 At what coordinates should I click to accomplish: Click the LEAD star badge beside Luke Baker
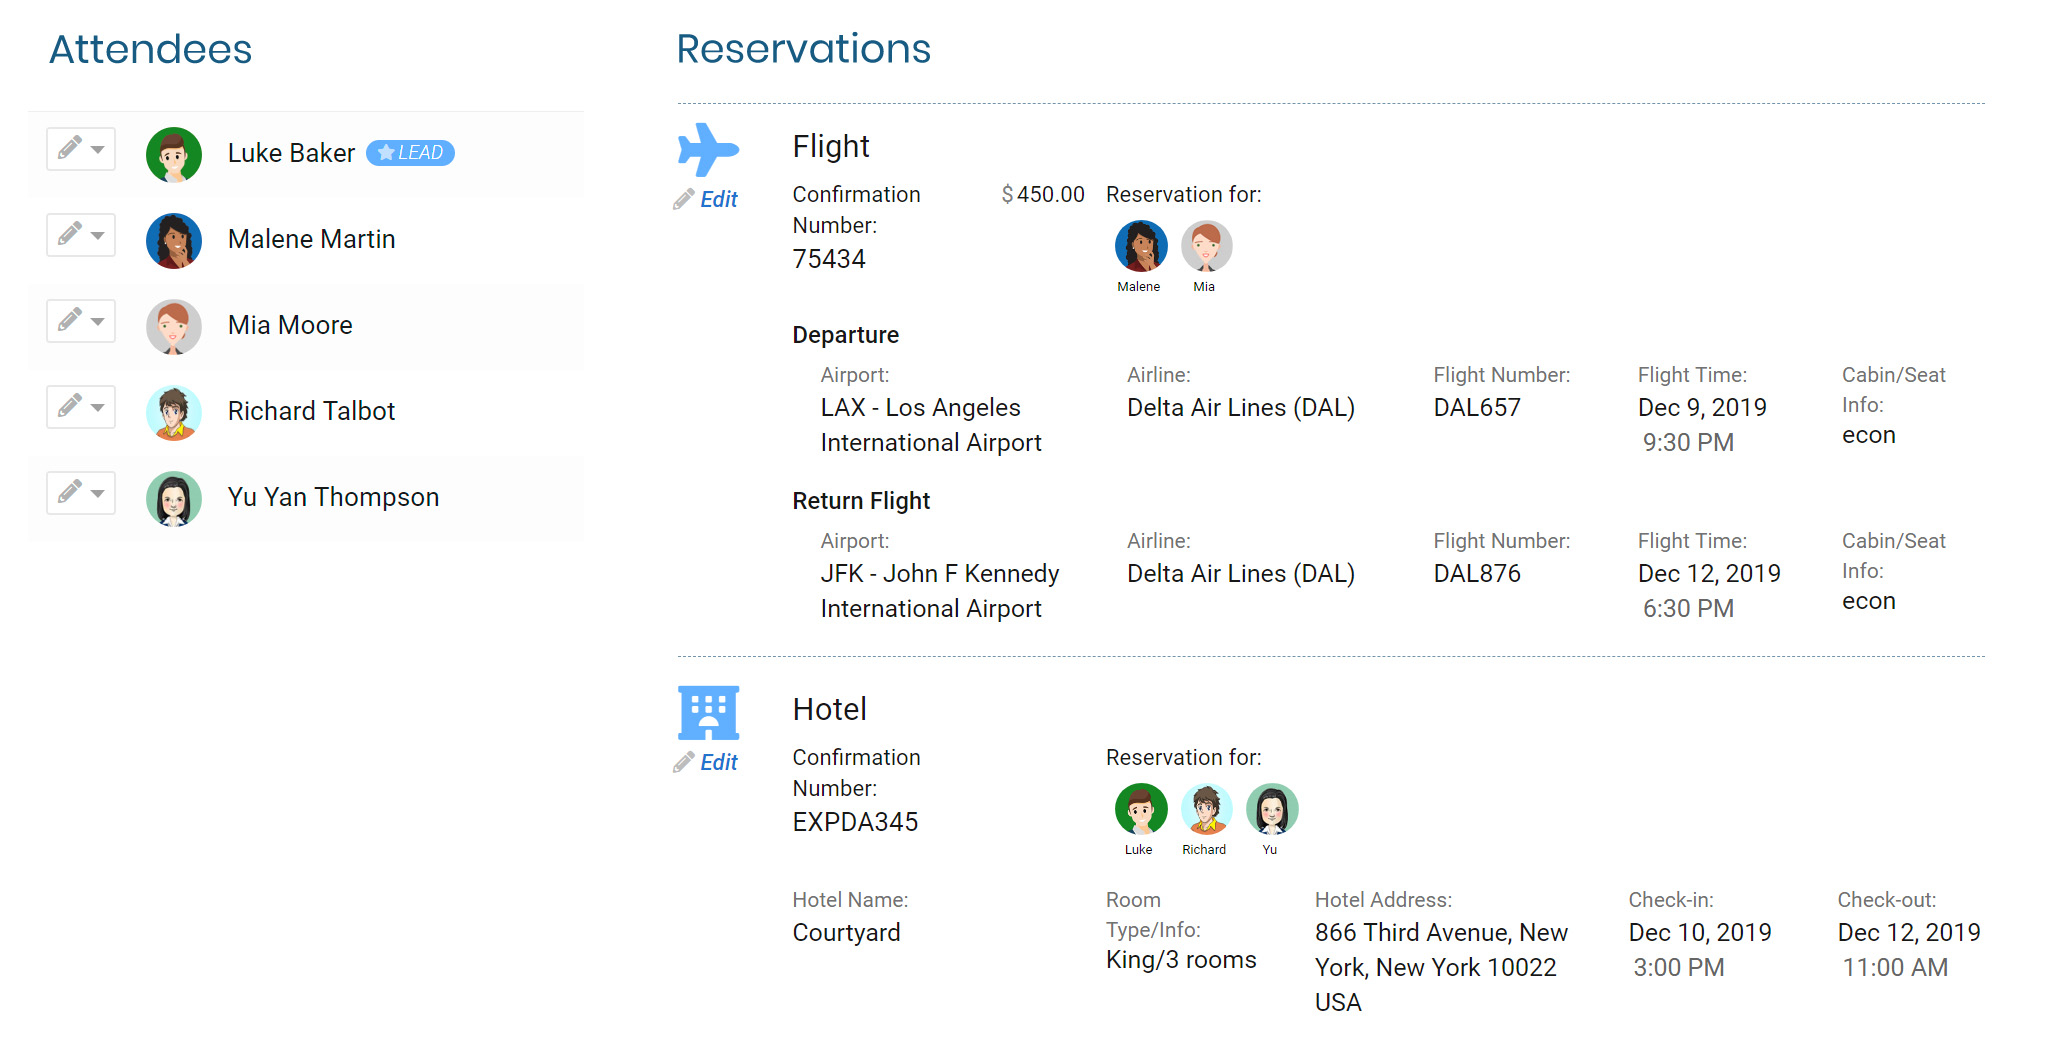410,153
